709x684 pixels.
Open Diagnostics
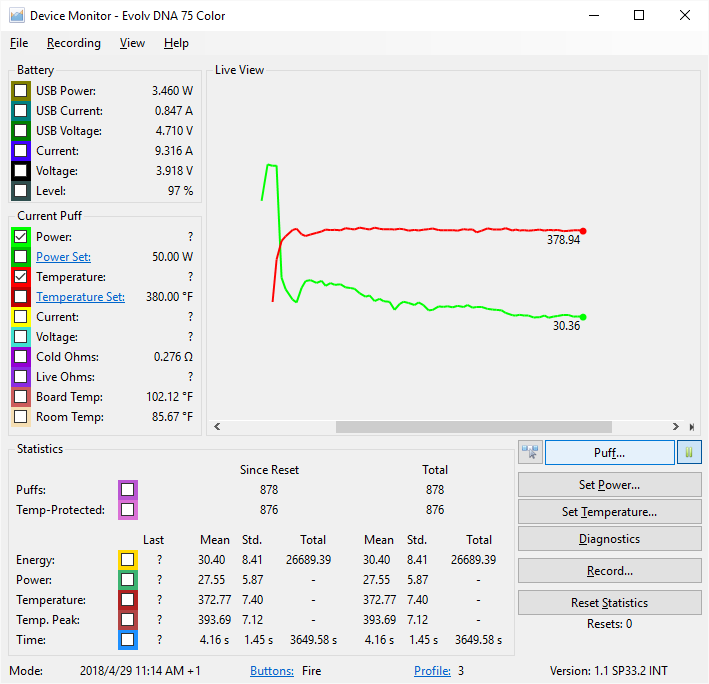pyautogui.click(x=610, y=539)
